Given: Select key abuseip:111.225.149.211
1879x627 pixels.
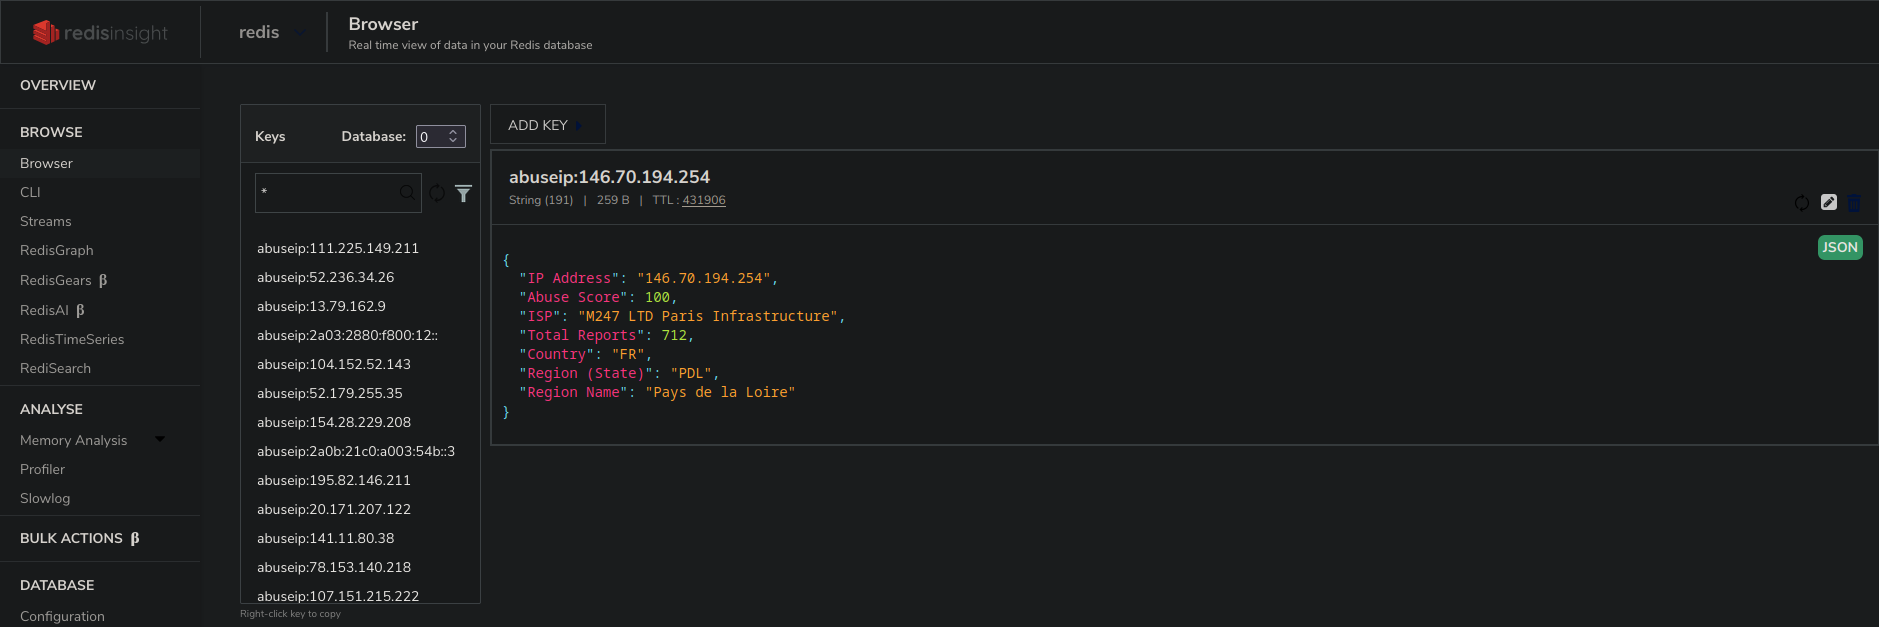Looking at the screenshot, I should tap(338, 248).
